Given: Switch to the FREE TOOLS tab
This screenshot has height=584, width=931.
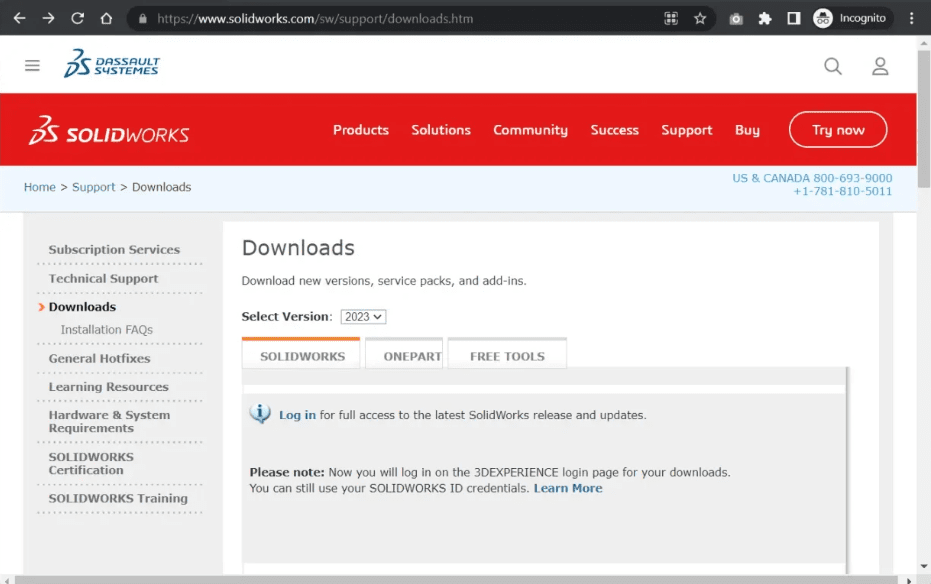Looking at the screenshot, I should 507,355.
